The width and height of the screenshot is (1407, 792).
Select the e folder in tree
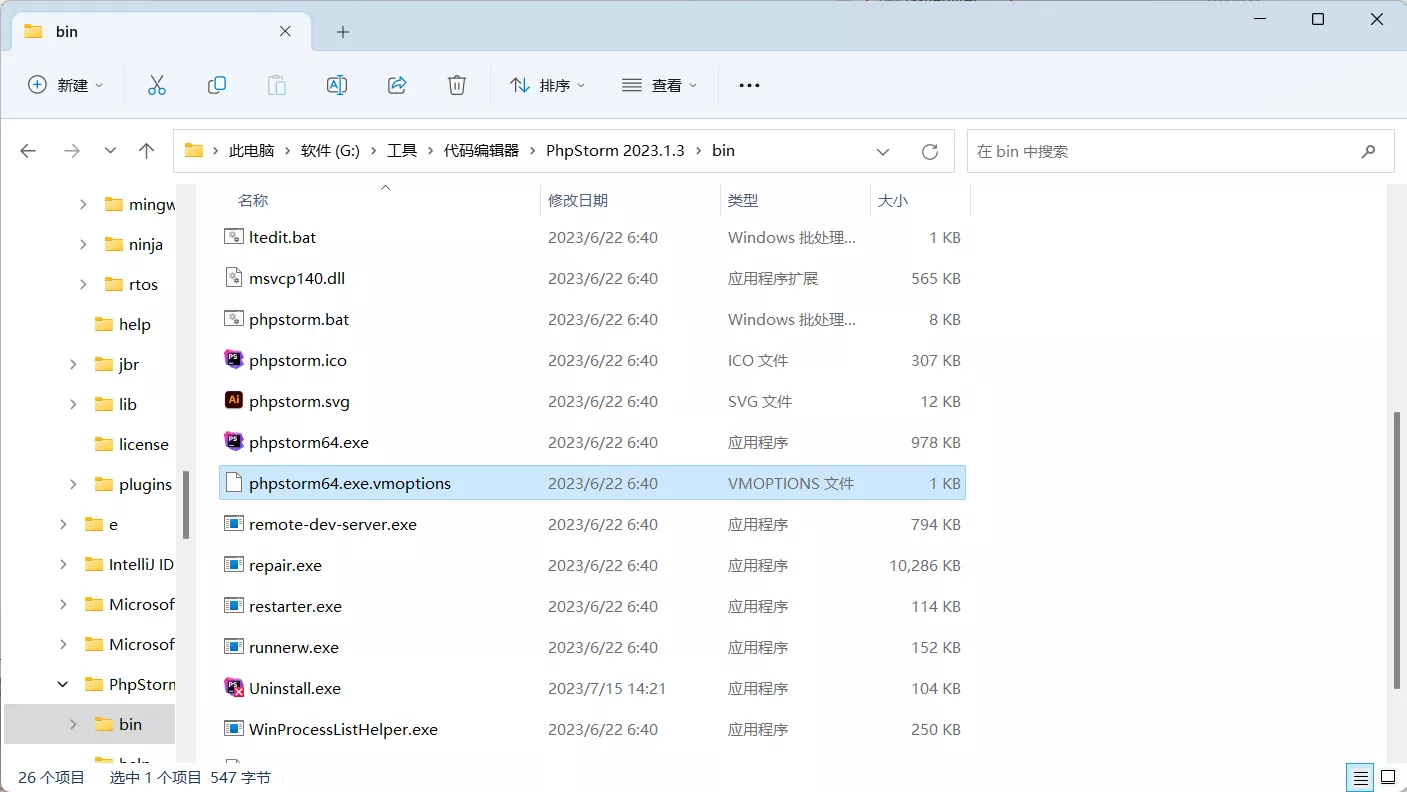click(113, 524)
